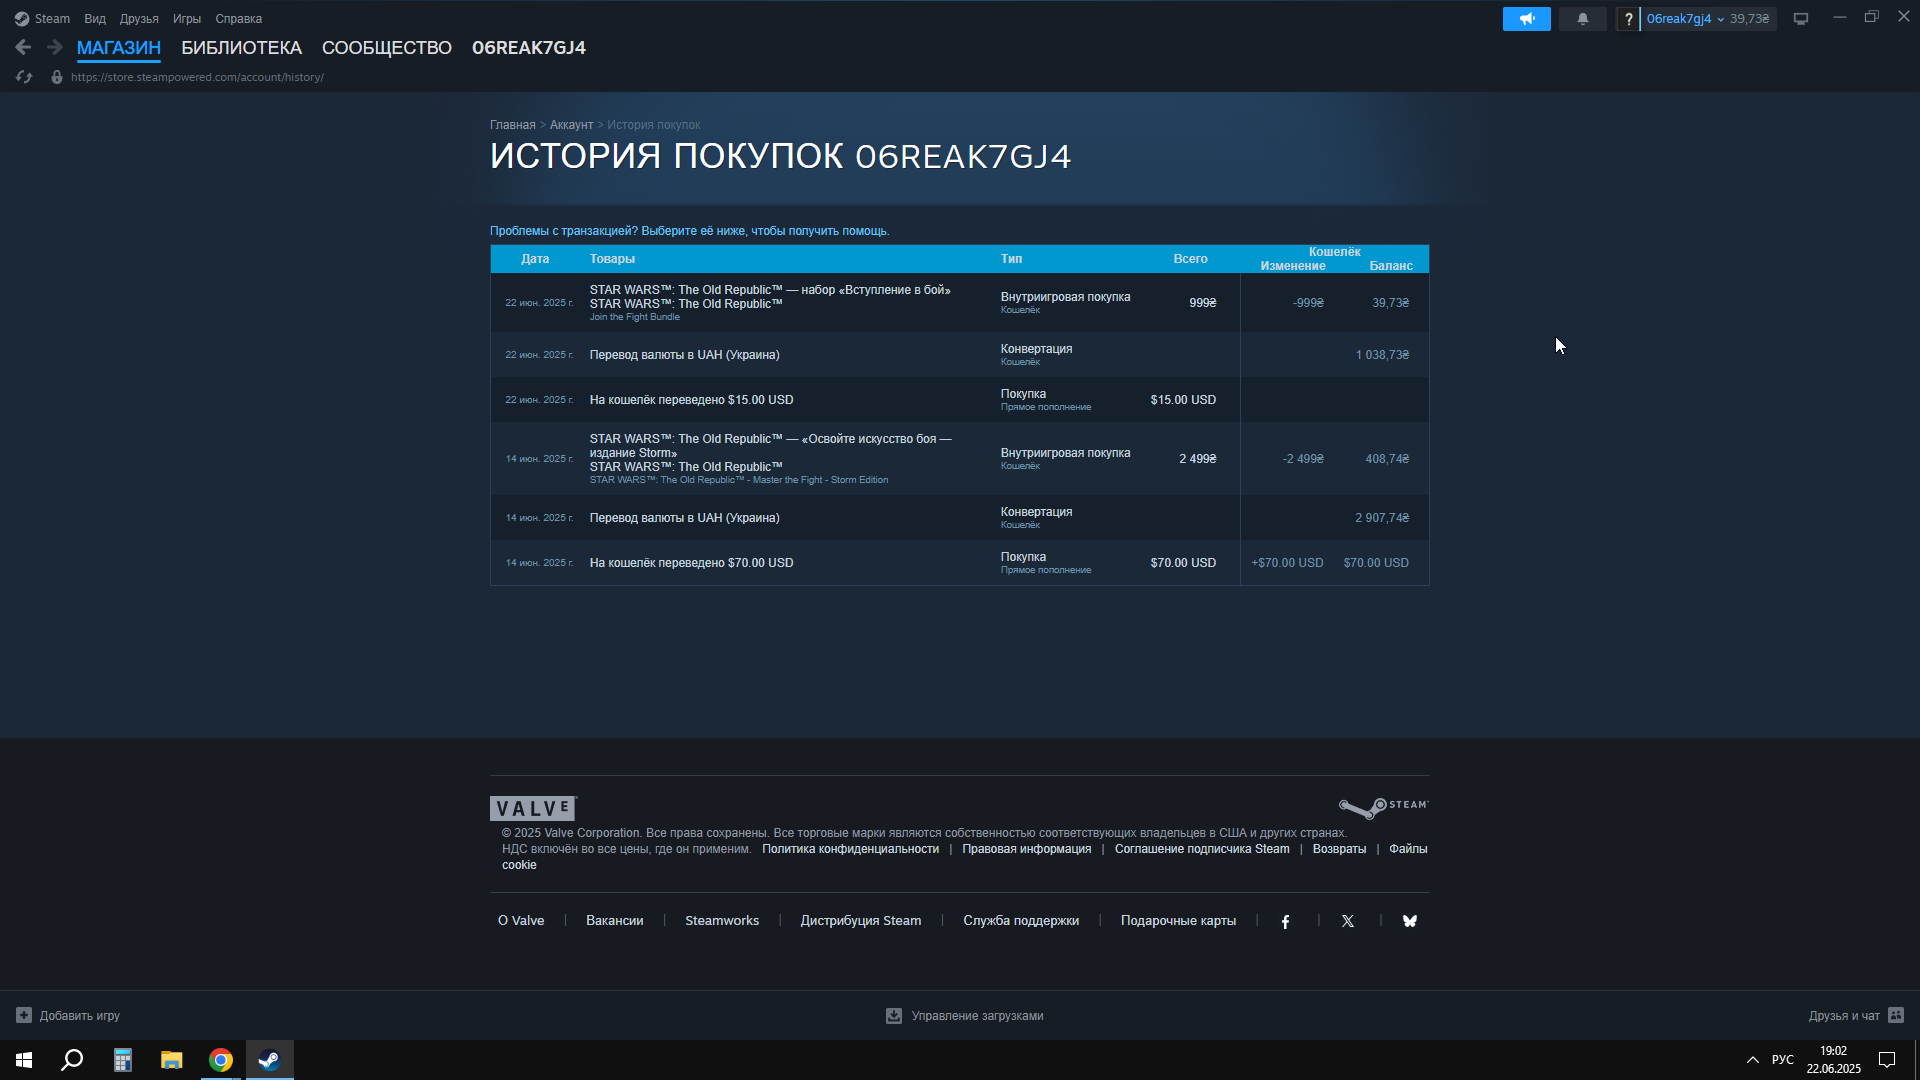Viewport: 1920px width, 1080px height.
Task: Open the notifications bell icon
Action: [x=1582, y=19]
